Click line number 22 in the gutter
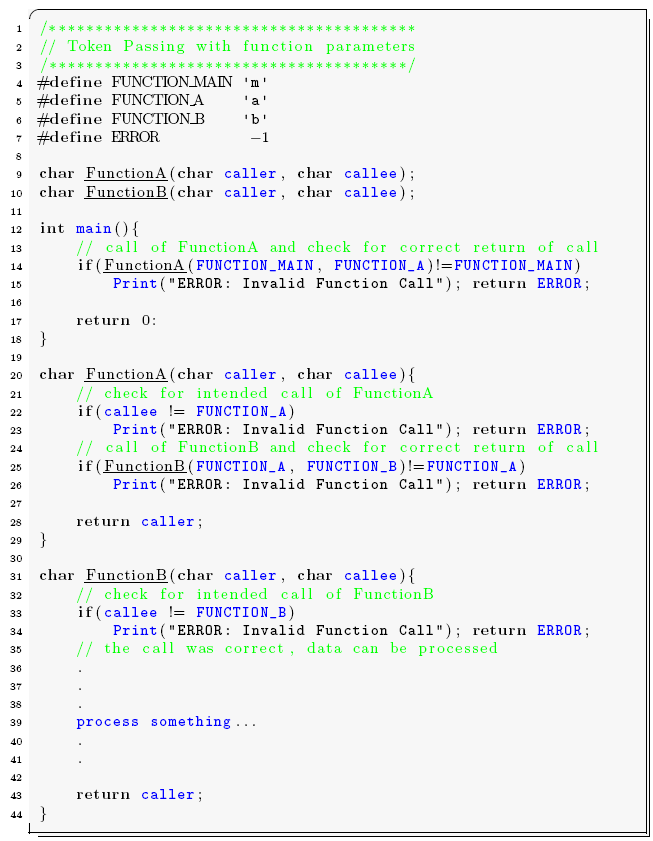The width and height of the screenshot is (653, 841). 16,412
